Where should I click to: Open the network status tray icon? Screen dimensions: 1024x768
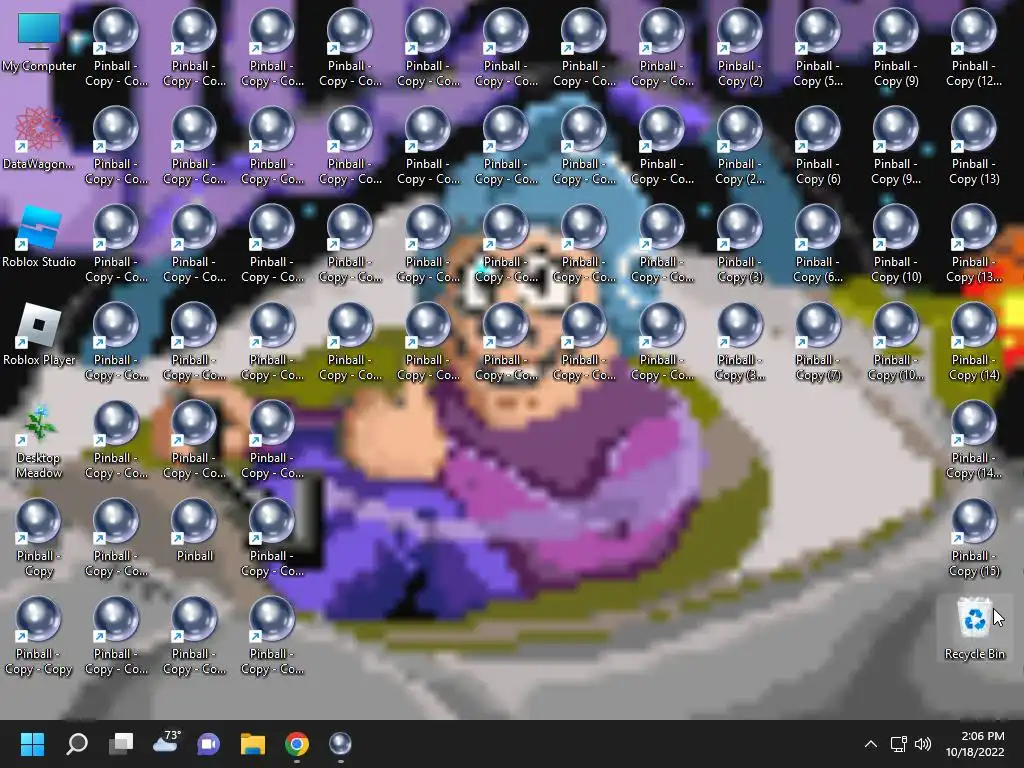coord(899,744)
